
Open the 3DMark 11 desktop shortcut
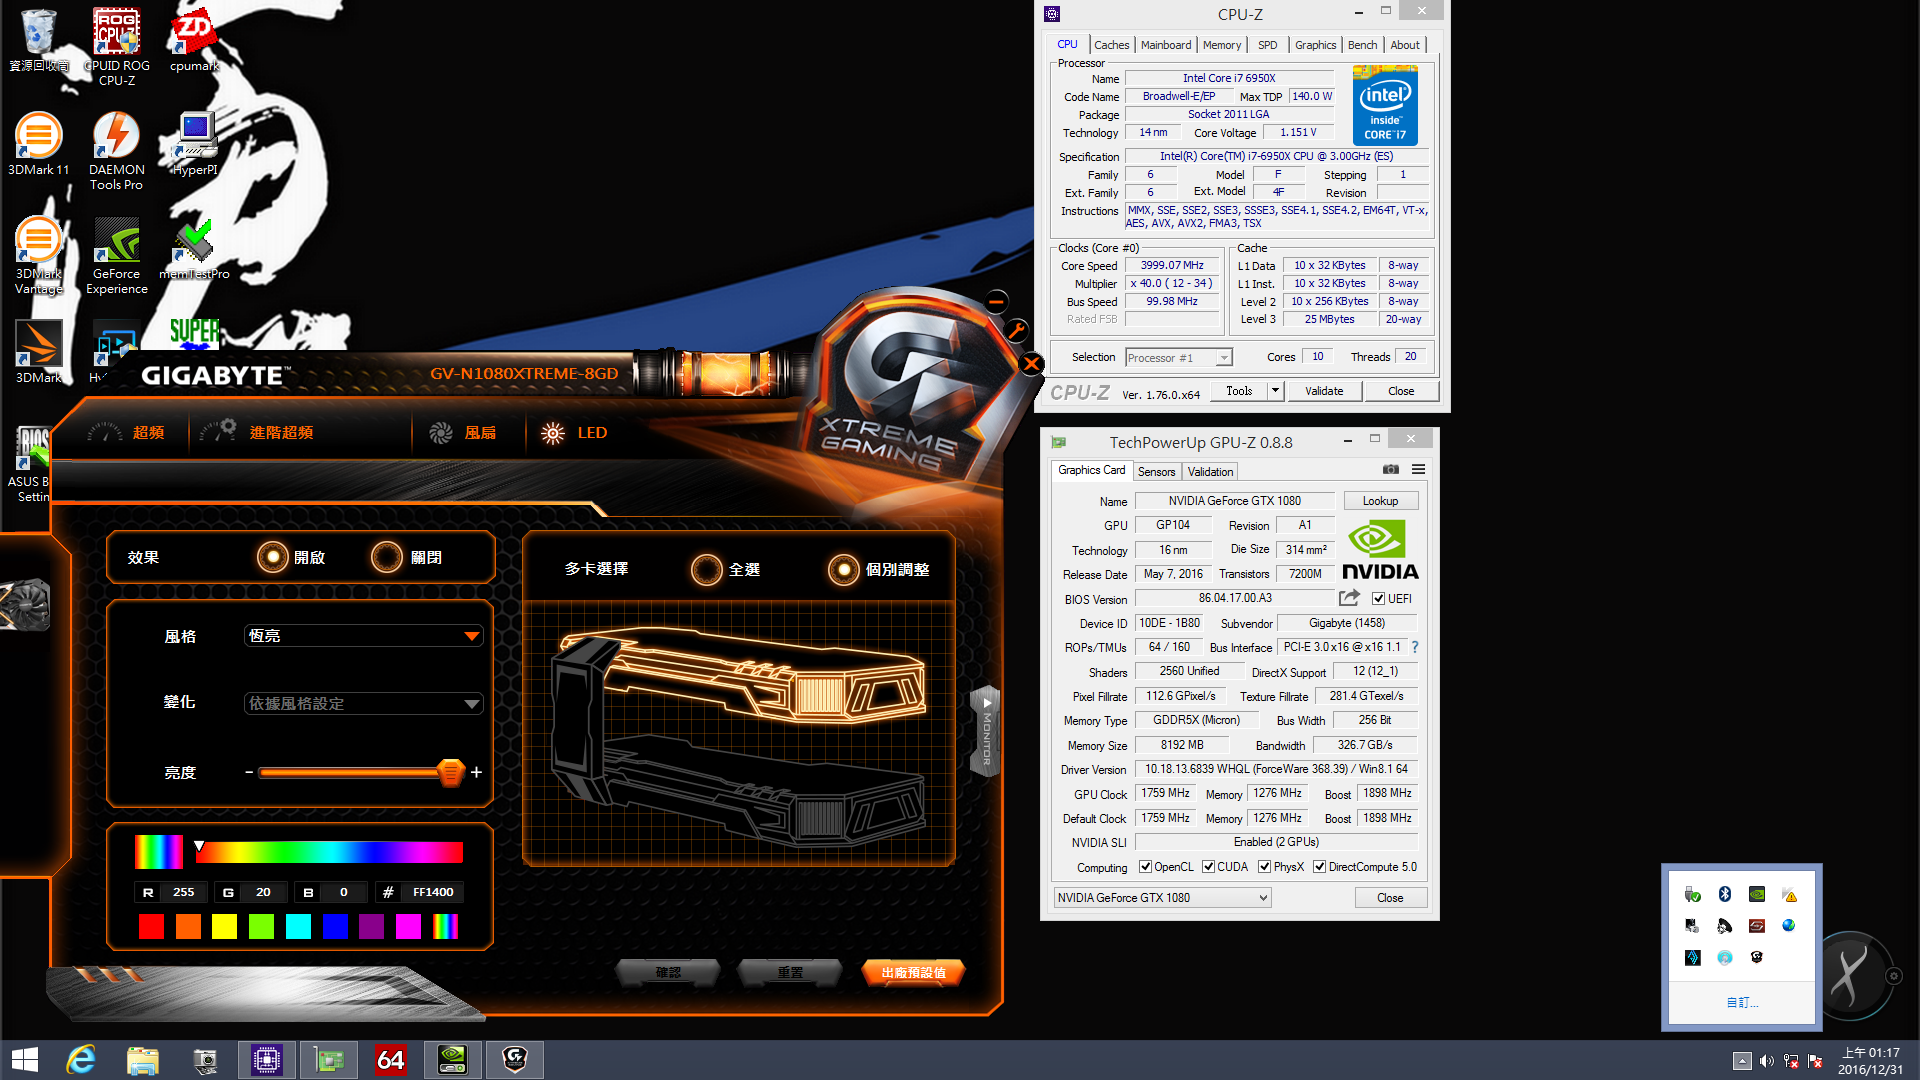pos(38,143)
